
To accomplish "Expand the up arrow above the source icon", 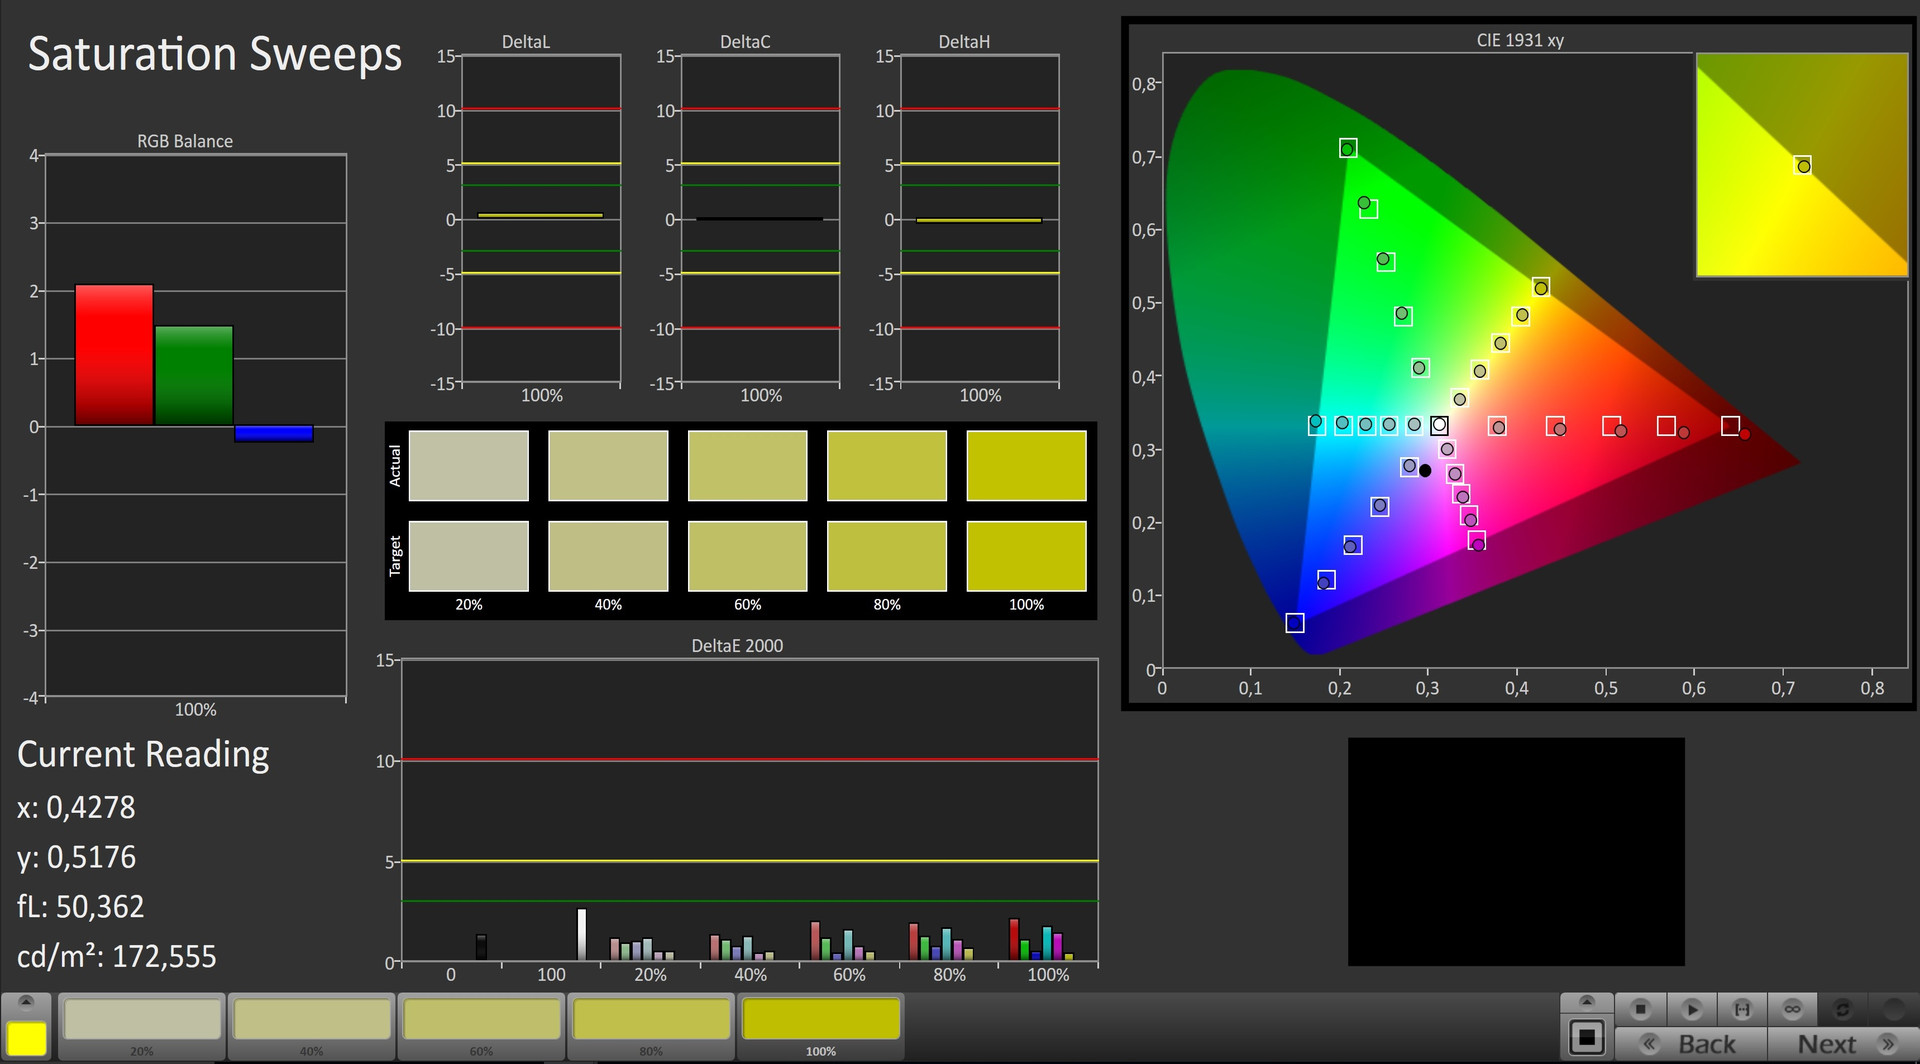I will tap(1587, 1003).
